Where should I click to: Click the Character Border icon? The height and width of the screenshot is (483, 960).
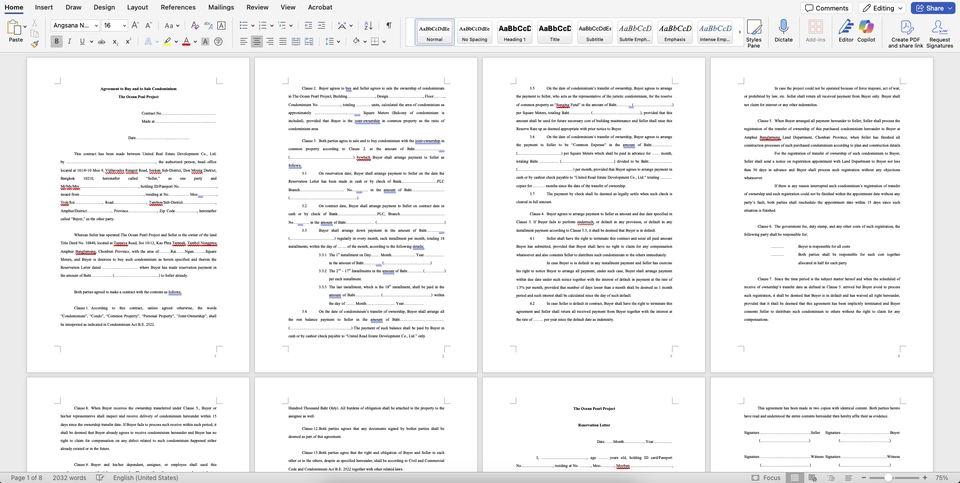point(221,26)
